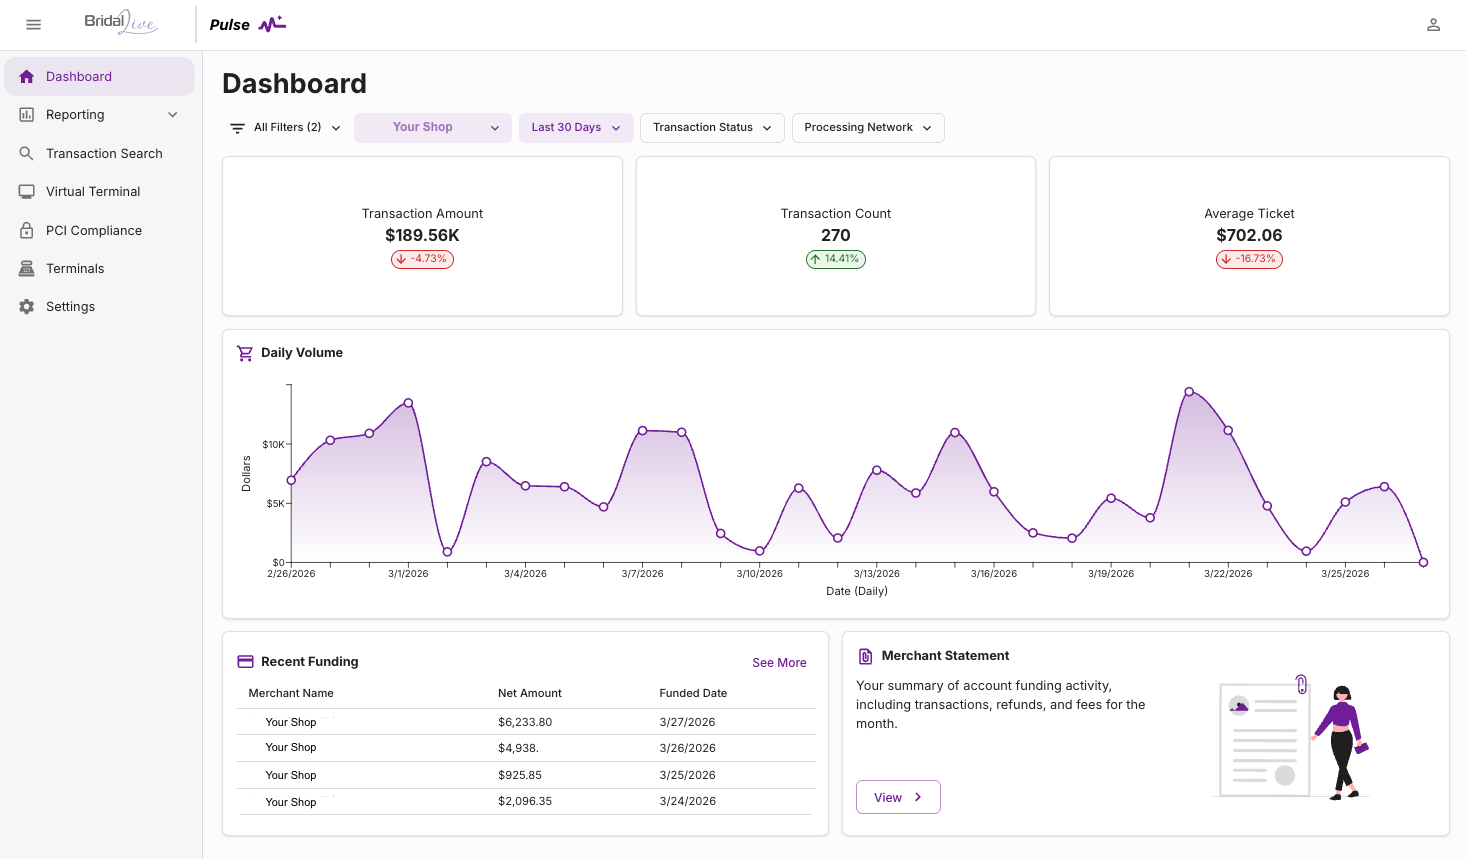Click the Pulse logo in header
Image resolution: width=1466 pixels, height=859 pixels.
[x=248, y=25]
